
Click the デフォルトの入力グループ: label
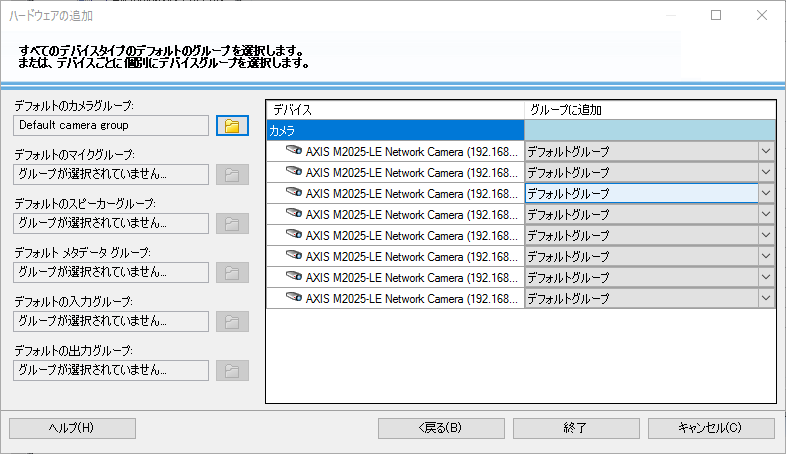(x=73, y=302)
